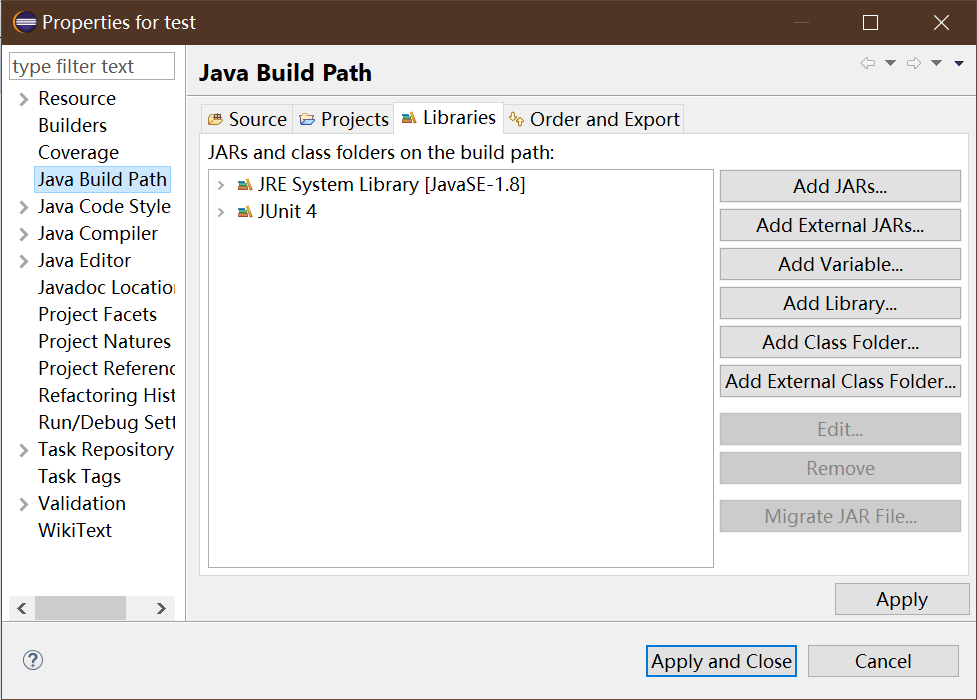
Task: Select Project Natures in the sidebar
Action: coord(104,342)
